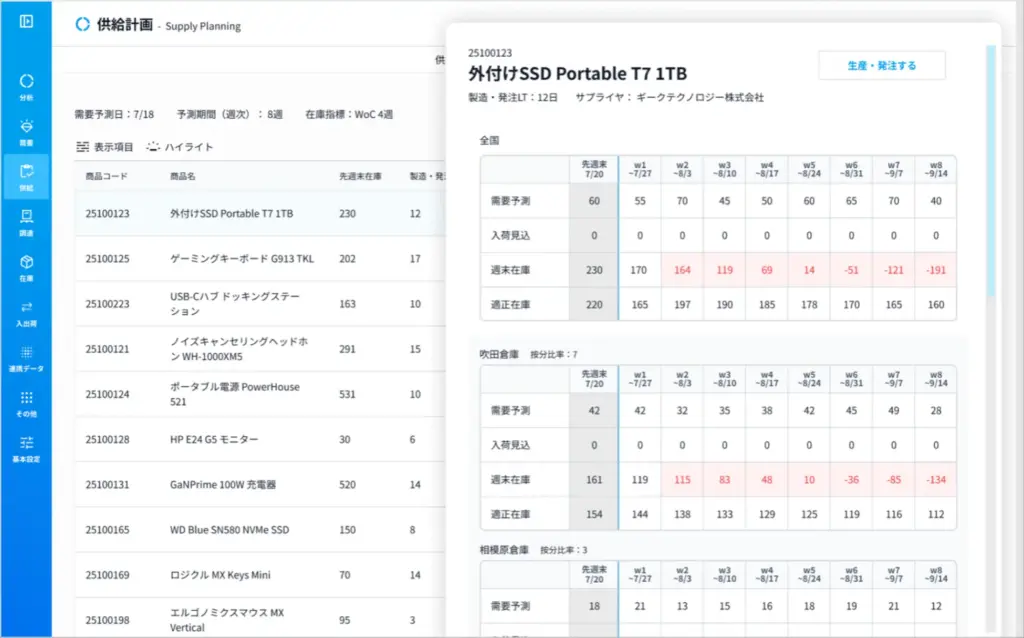The height and width of the screenshot is (638, 1024).
Task: Click 全国 week-end stock value -191
Action: [x=936, y=270]
